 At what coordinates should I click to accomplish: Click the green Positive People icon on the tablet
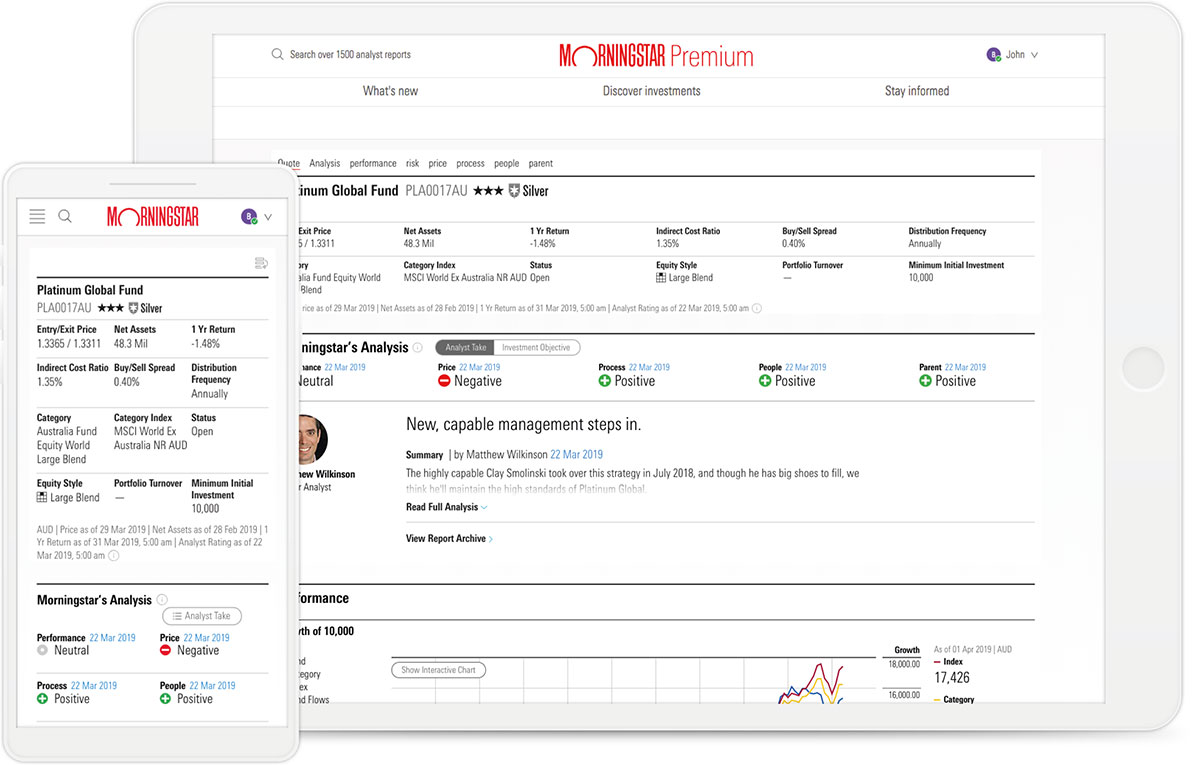coord(765,381)
